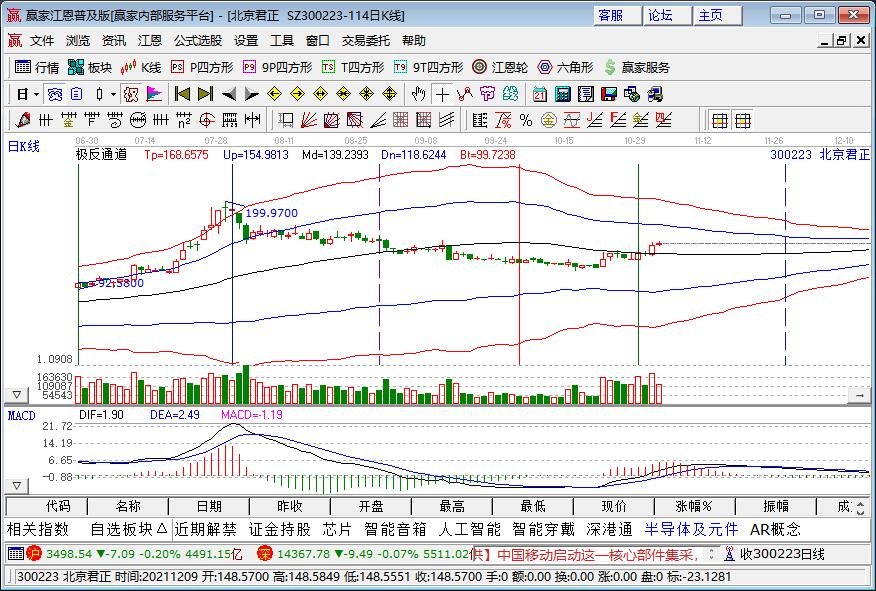Toggle the 行情 quotes view
This screenshot has width=876, height=591.
(37, 68)
